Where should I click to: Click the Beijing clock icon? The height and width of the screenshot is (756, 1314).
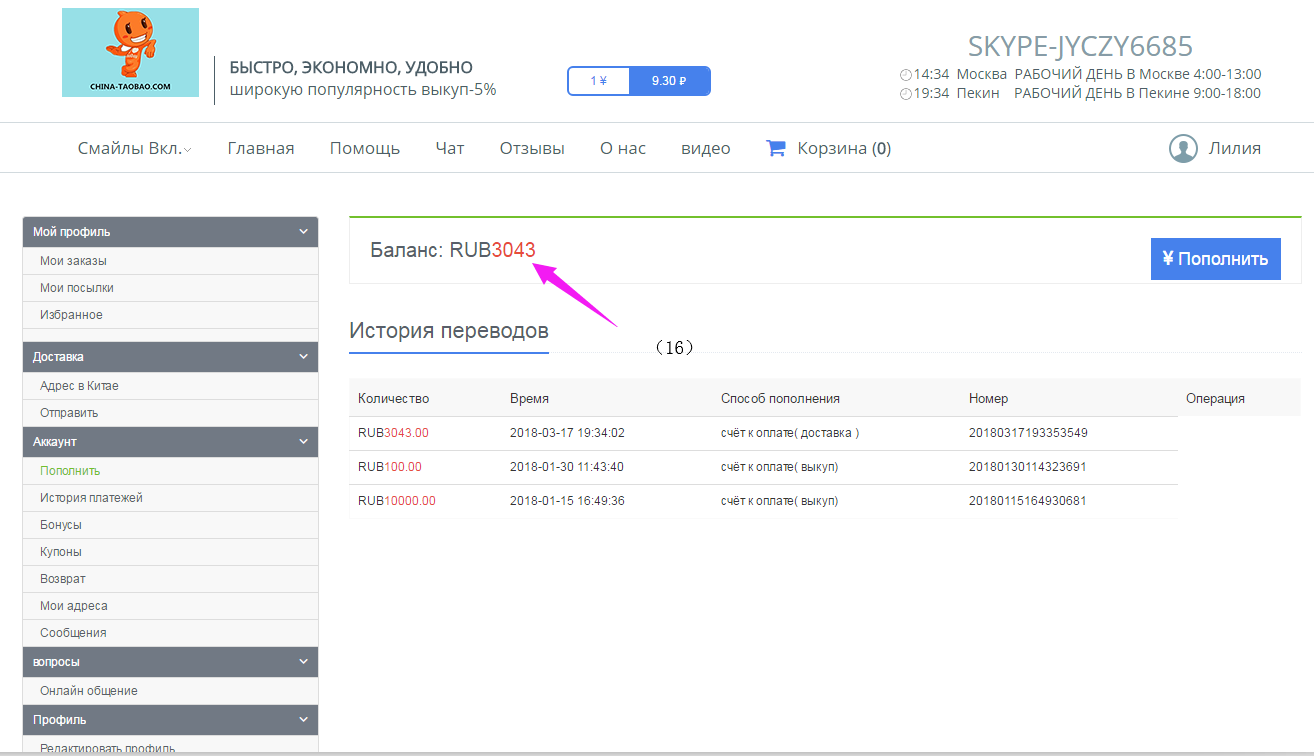point(906,94)
